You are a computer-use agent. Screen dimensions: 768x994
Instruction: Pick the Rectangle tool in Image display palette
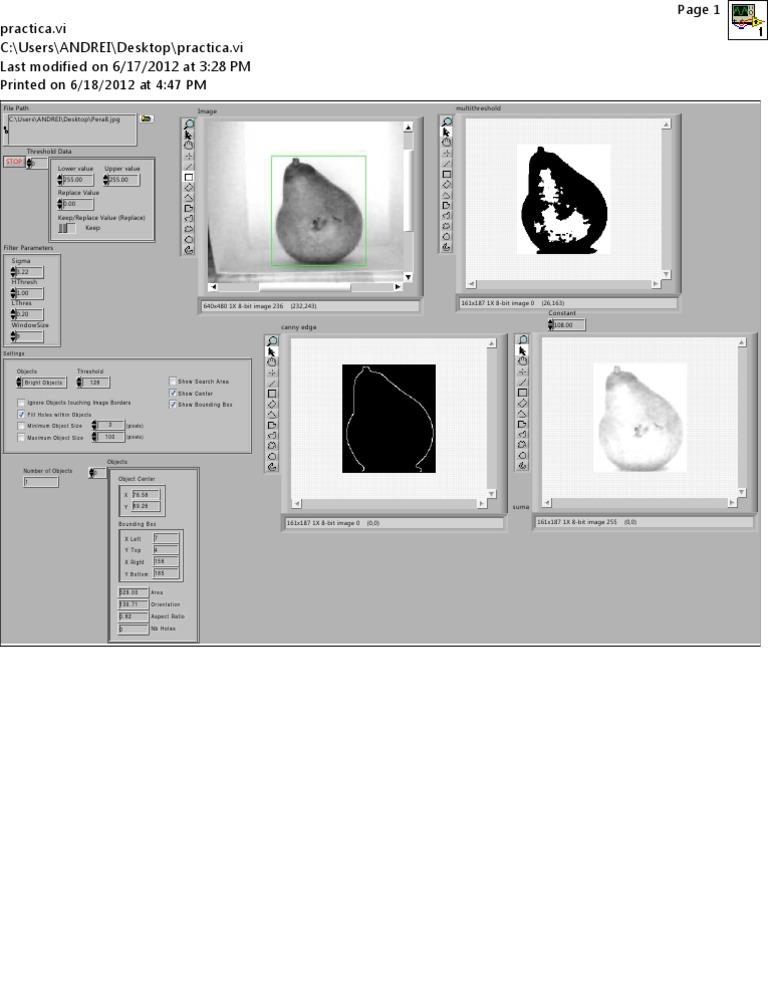click(x=188, y=177)
